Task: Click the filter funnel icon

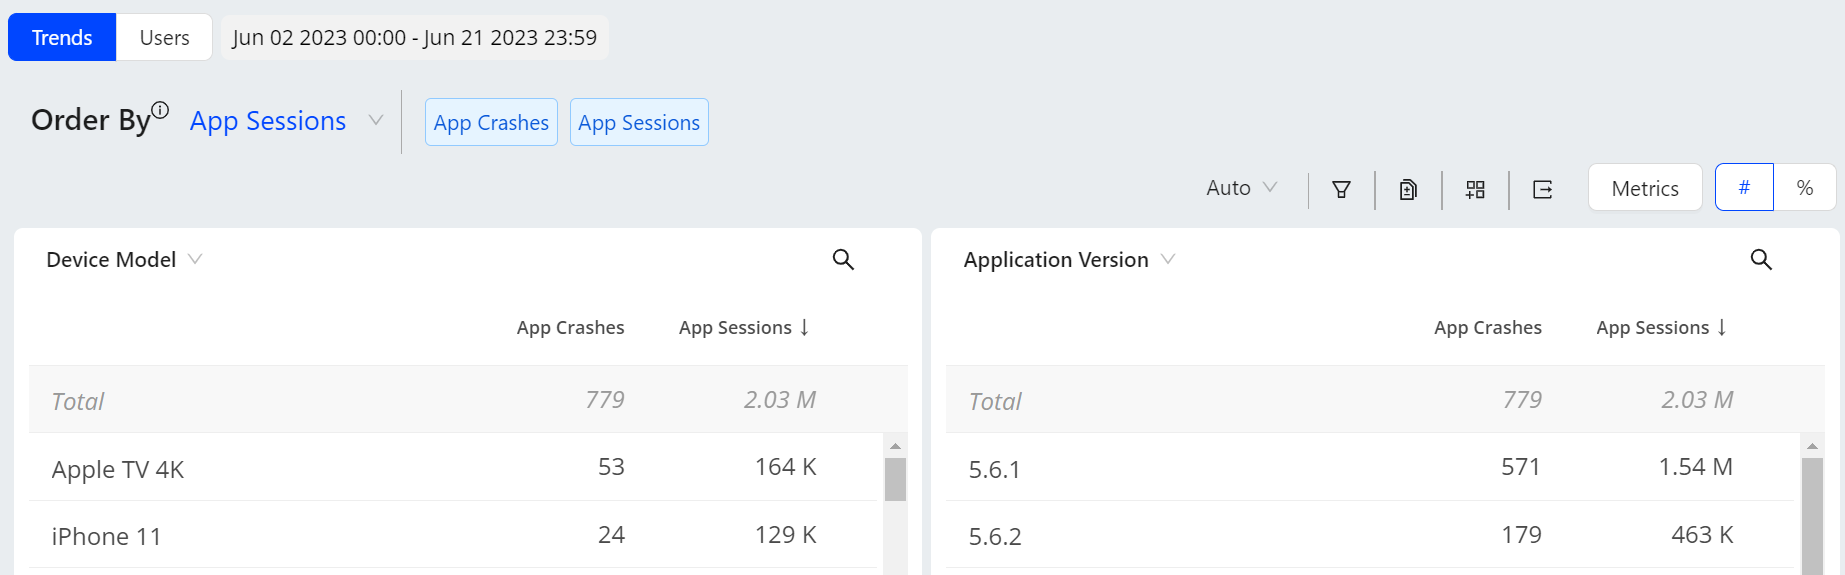Action: coord(1341,189)
